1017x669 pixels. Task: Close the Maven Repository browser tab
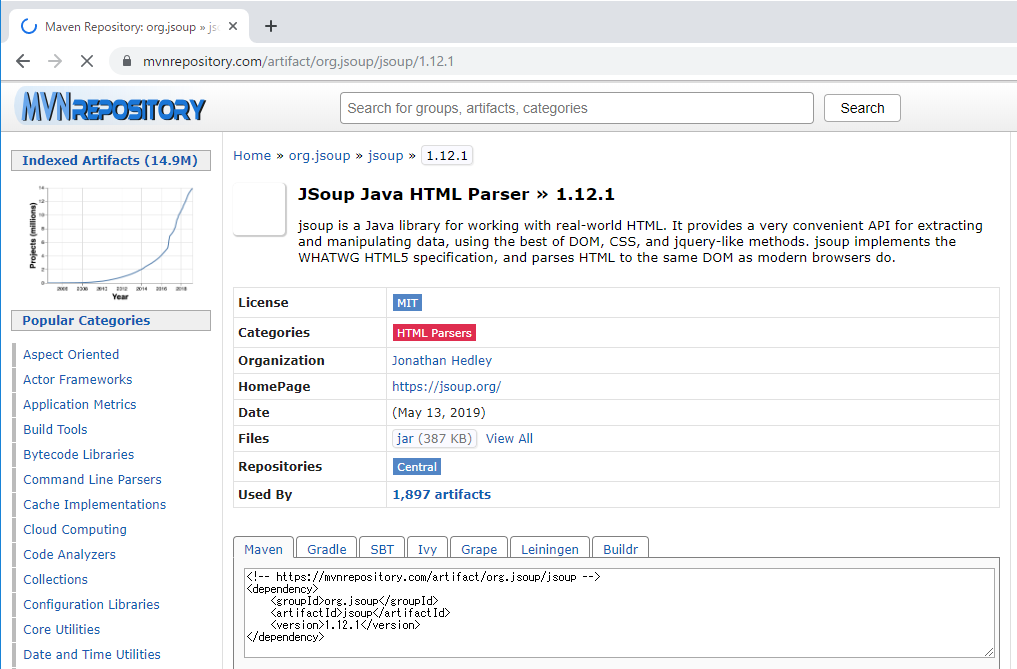click(233, 27)
